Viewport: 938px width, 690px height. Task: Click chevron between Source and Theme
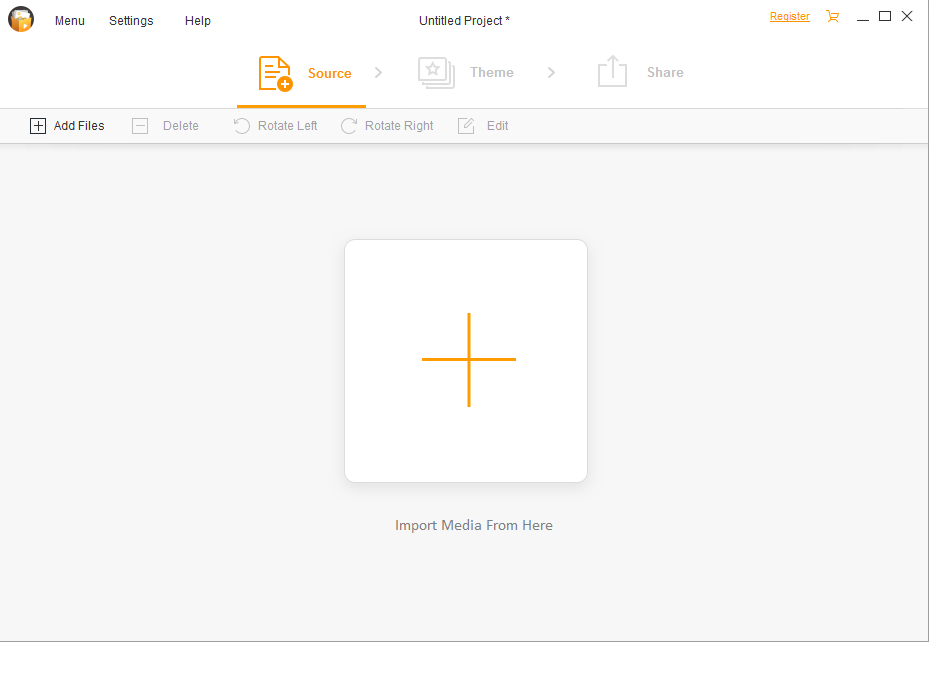coord(378,72)
